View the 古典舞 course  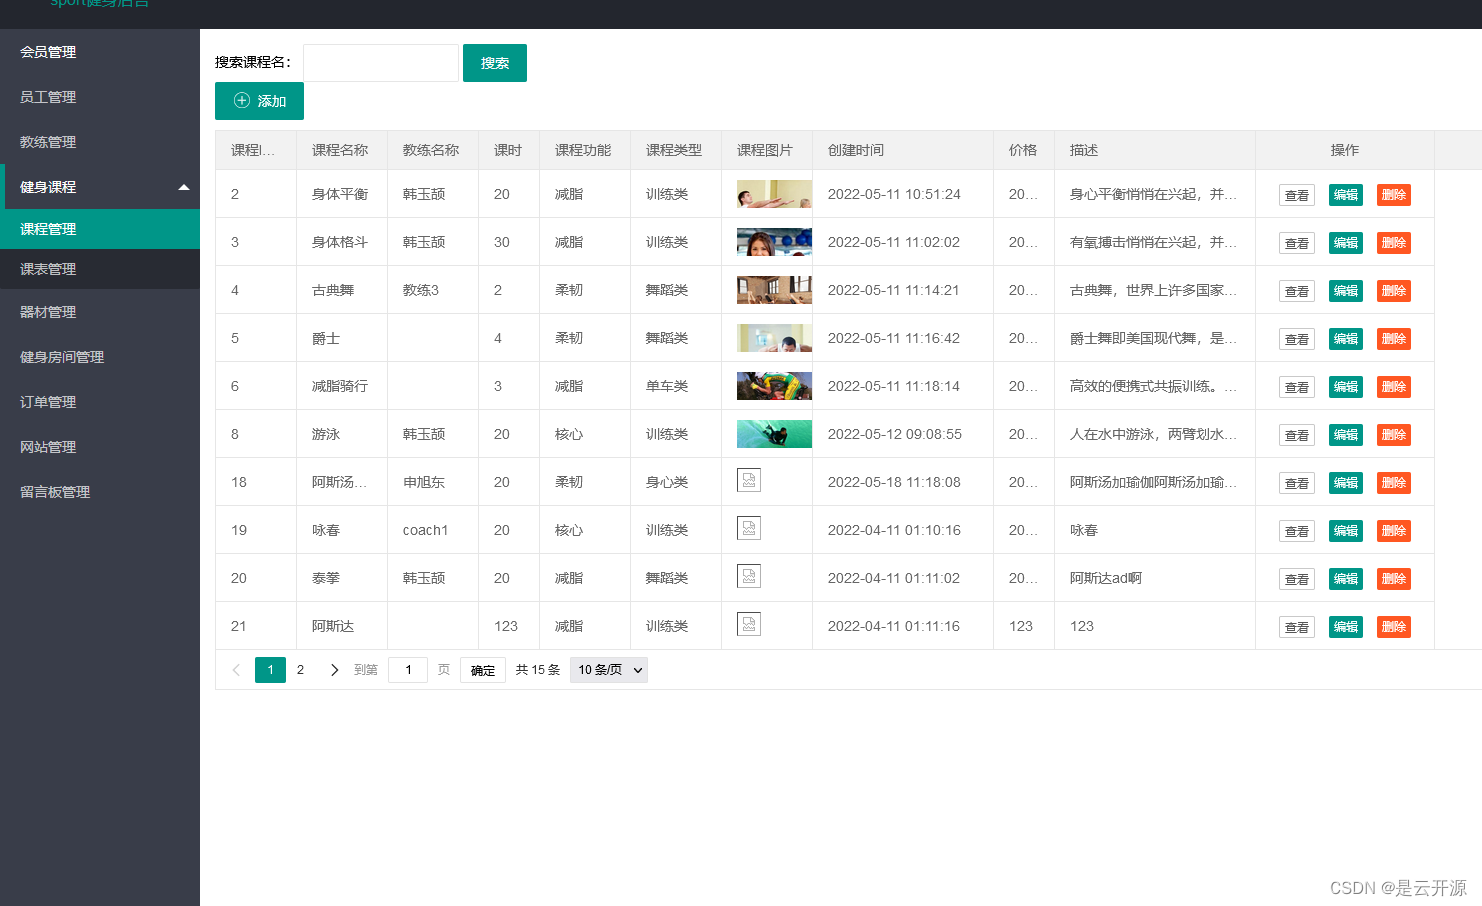point(1297,291)
